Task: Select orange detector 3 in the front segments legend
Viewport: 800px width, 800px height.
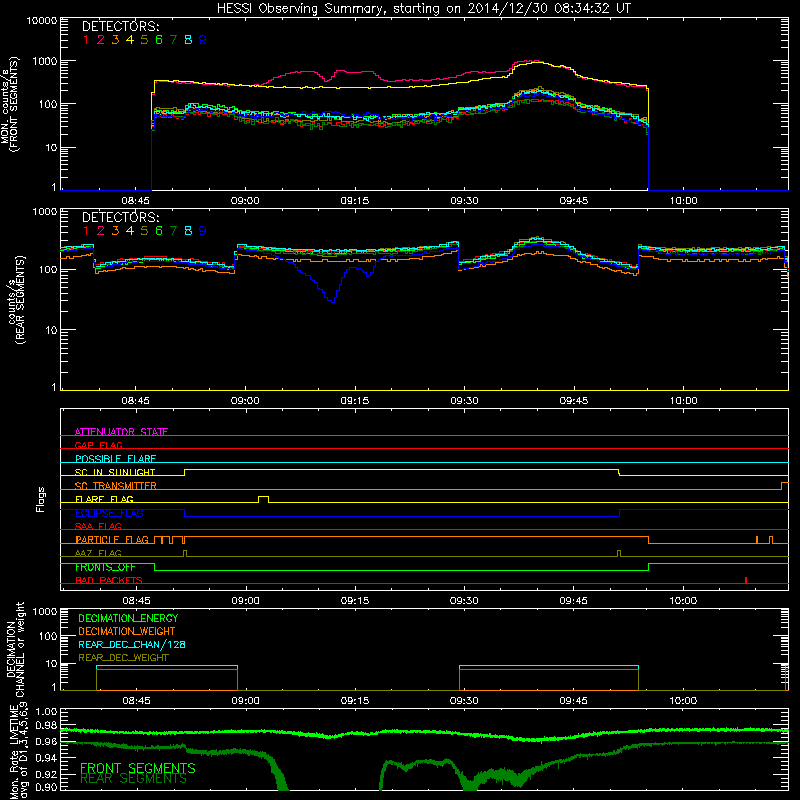Action: tap(115, 40)
